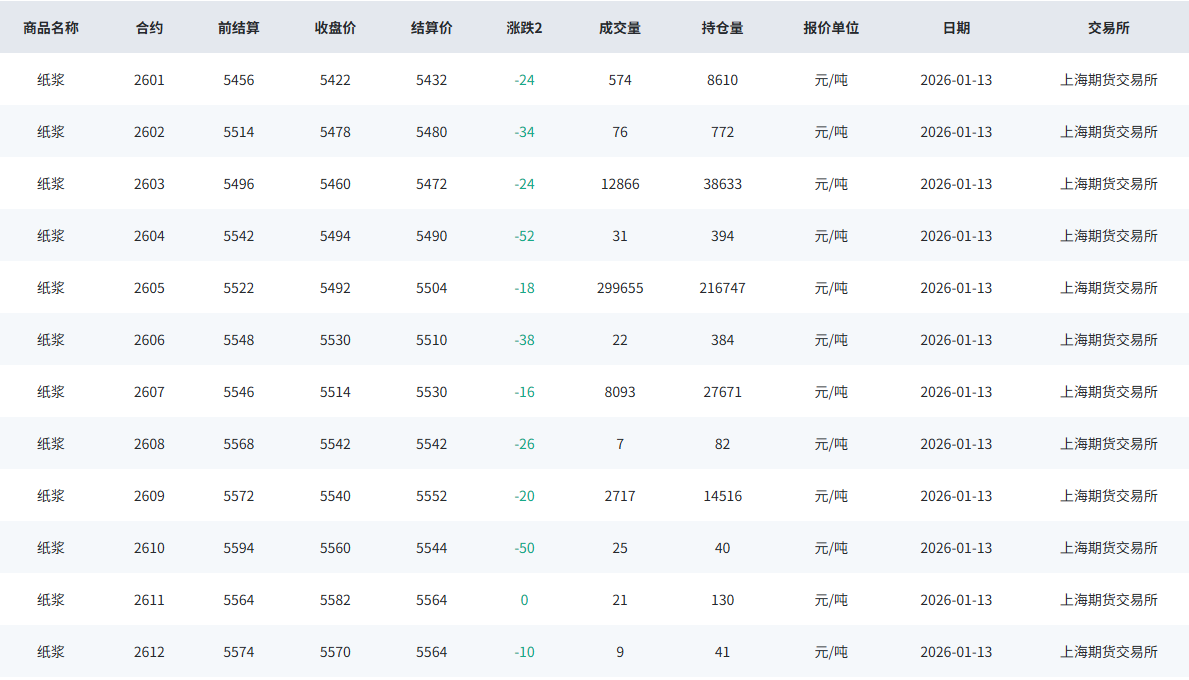Select the 日期 column header
The height and width of the screenshot is (680, 1189).
click(x=956, y=28)
